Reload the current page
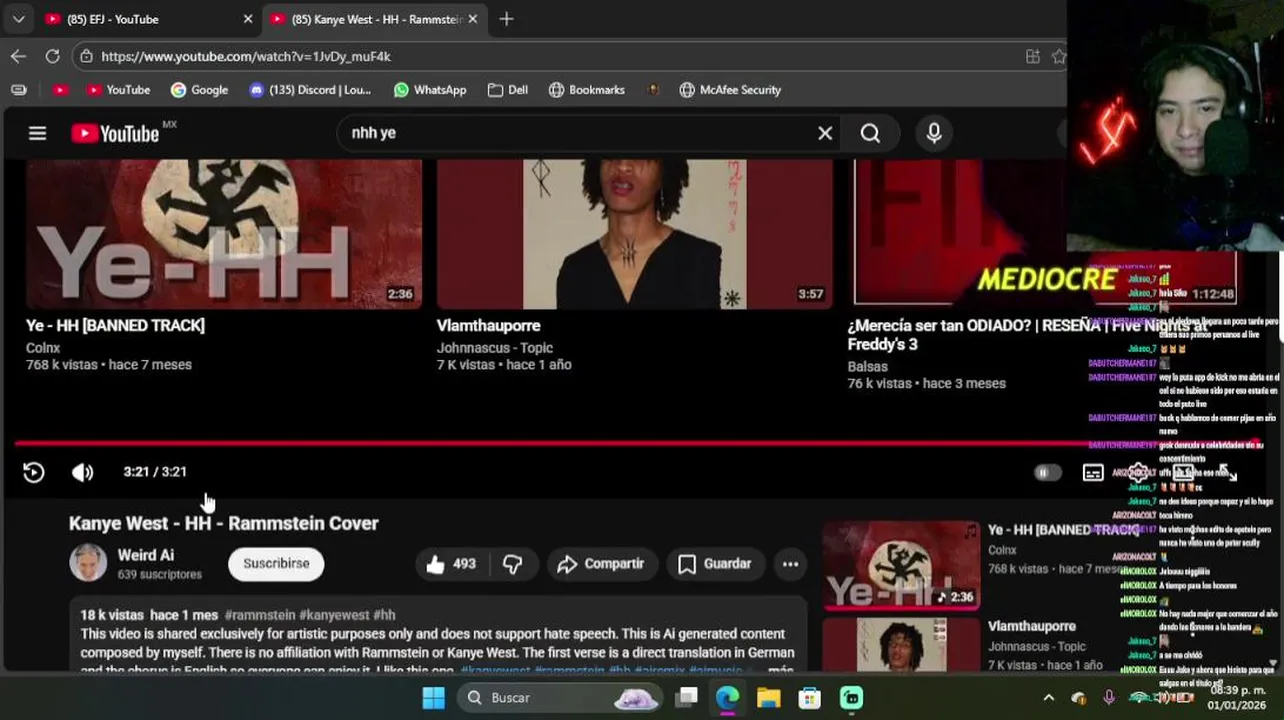 pos(52,56)
